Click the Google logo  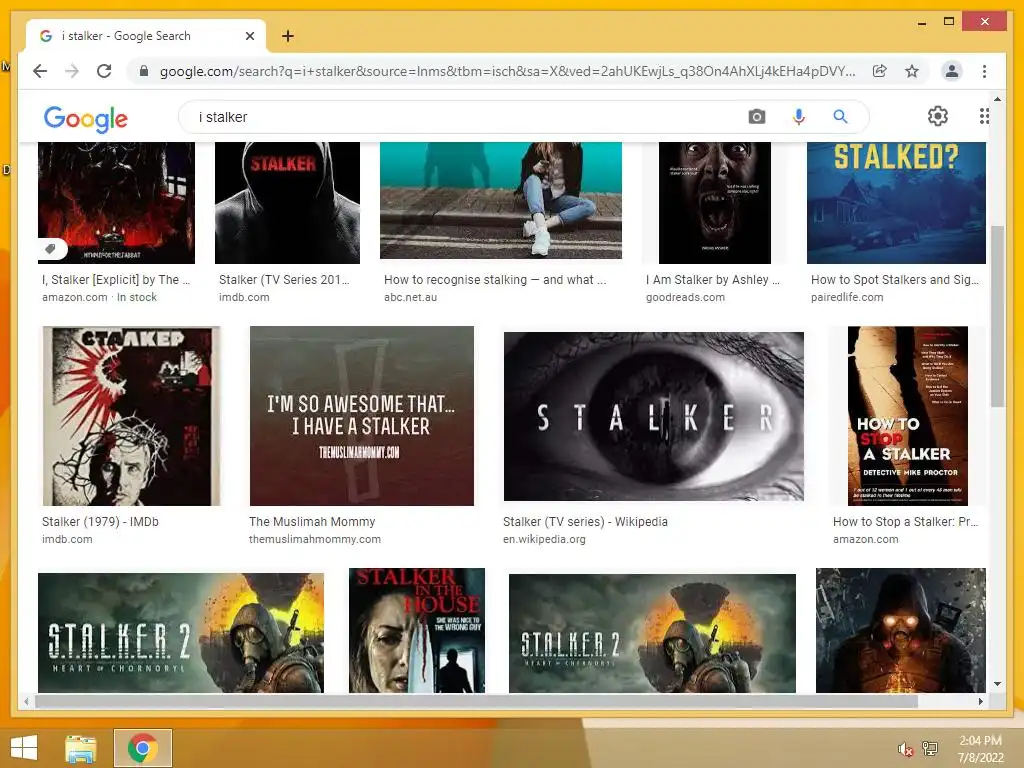point(86,118)
